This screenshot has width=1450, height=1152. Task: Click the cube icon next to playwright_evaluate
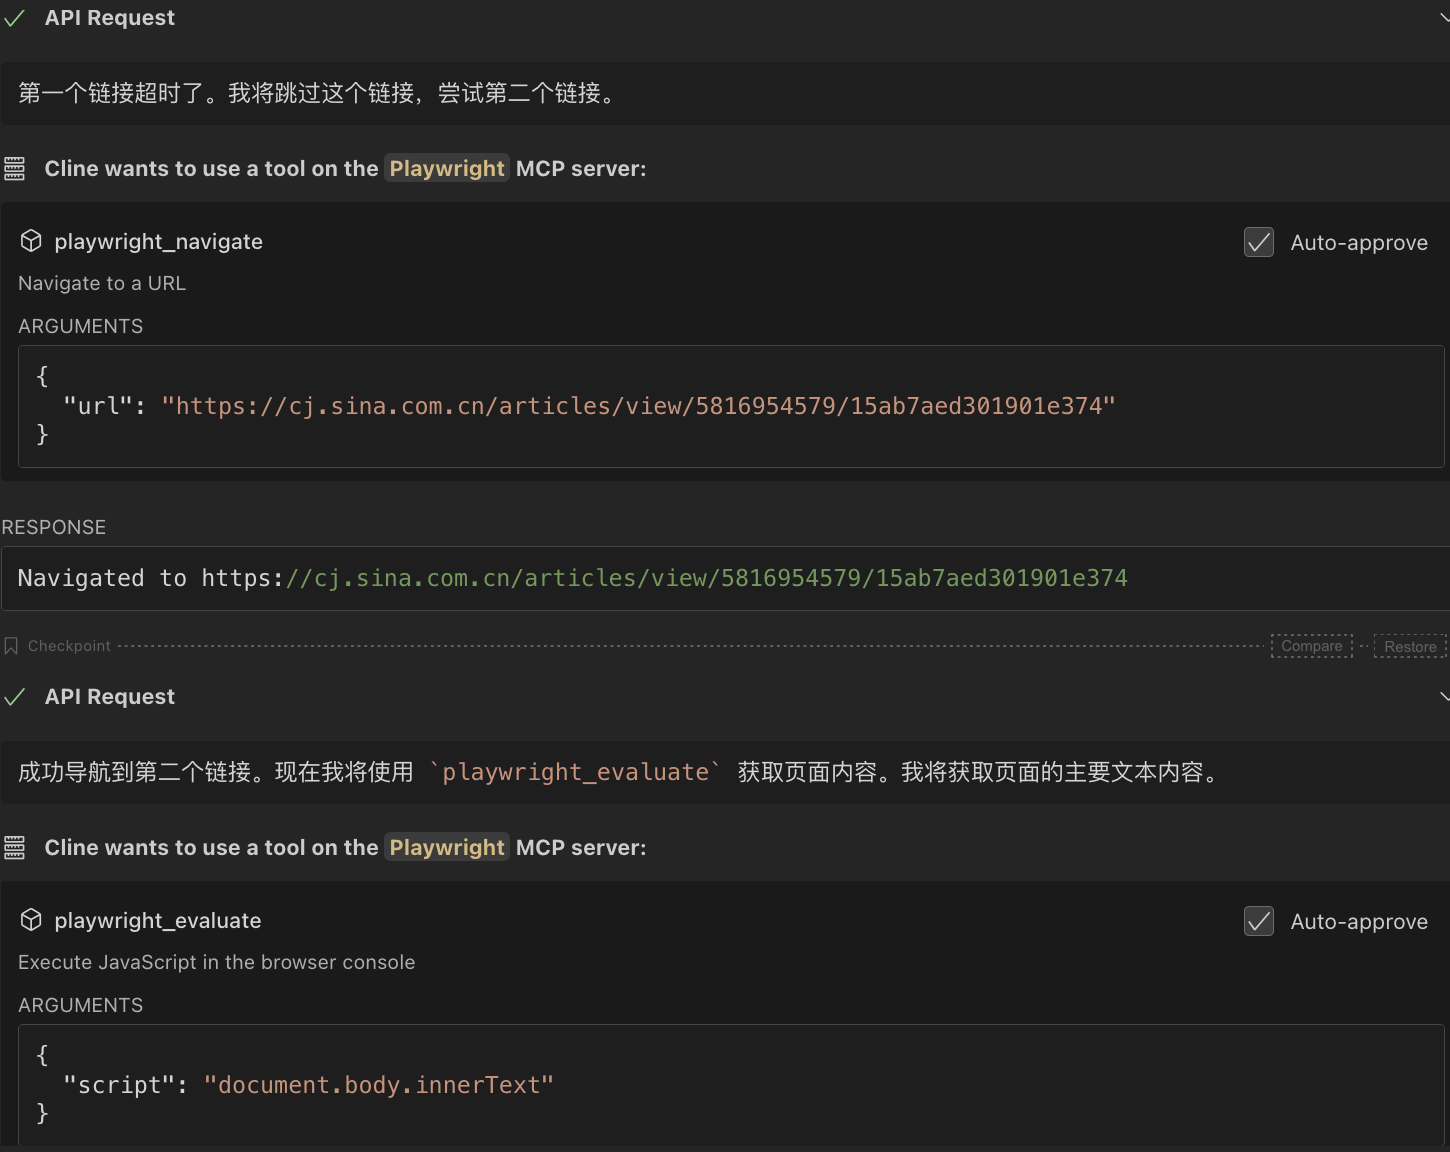(31, 920)
